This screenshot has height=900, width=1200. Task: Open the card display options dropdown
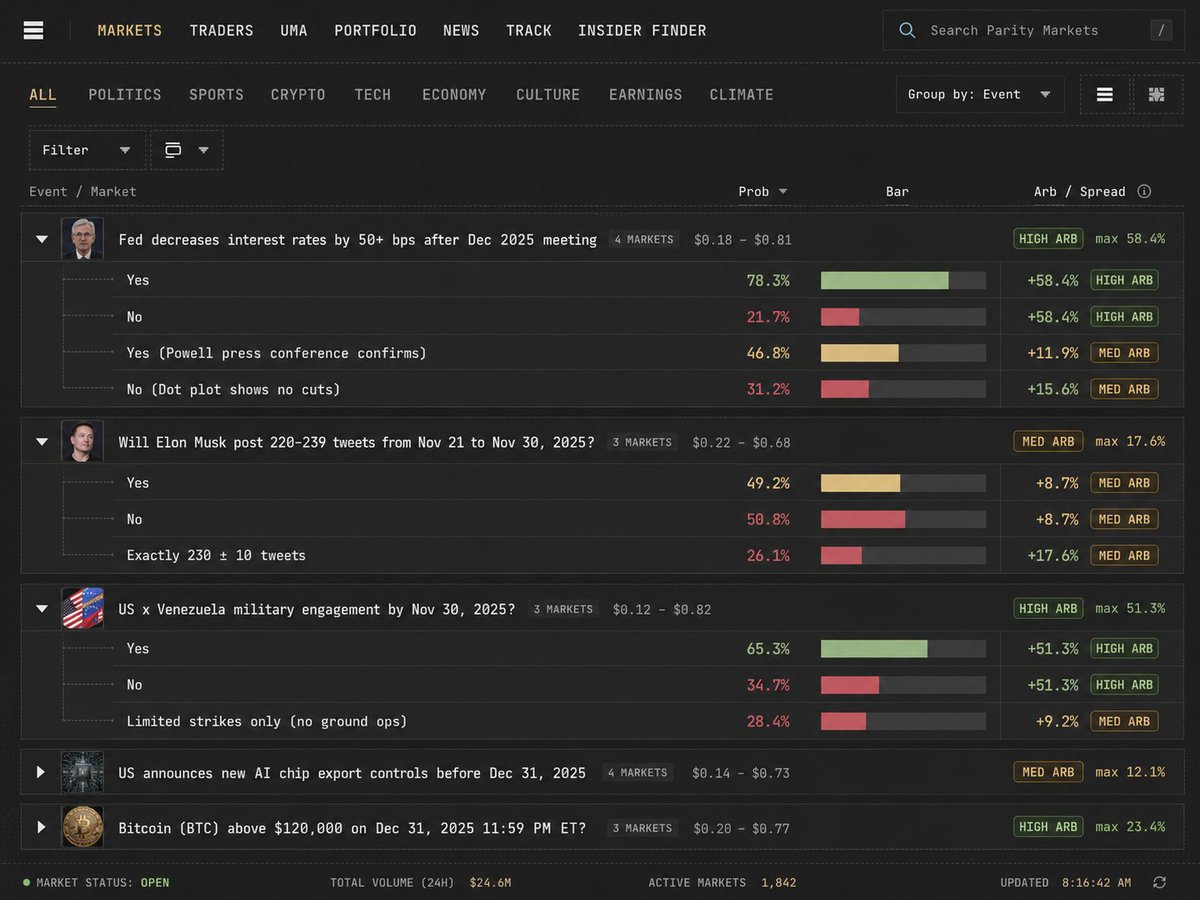click(x=187, y=150)
